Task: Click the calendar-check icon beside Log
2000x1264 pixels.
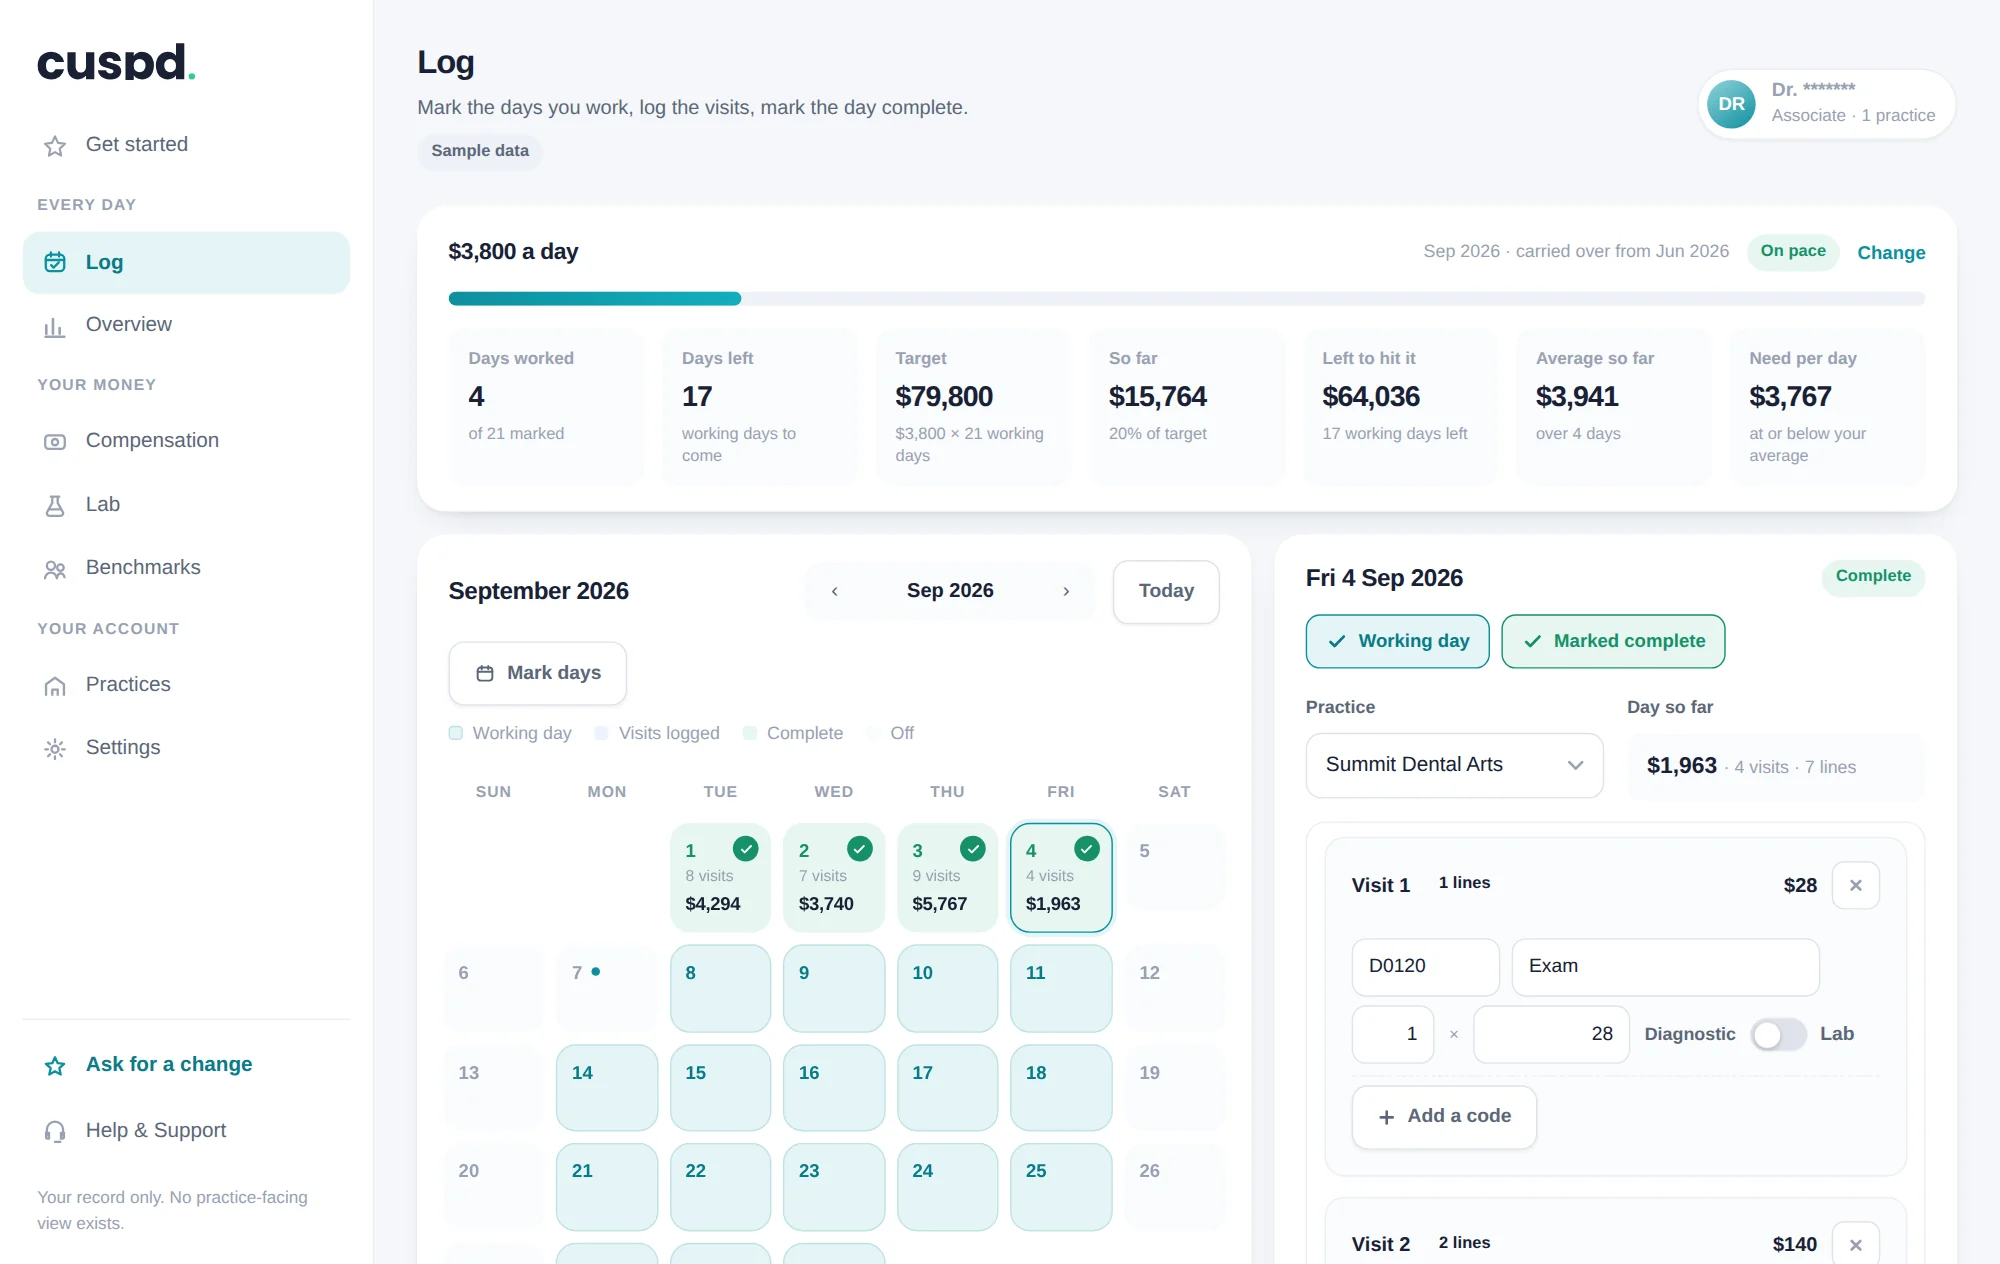Action: pos(55,262)
